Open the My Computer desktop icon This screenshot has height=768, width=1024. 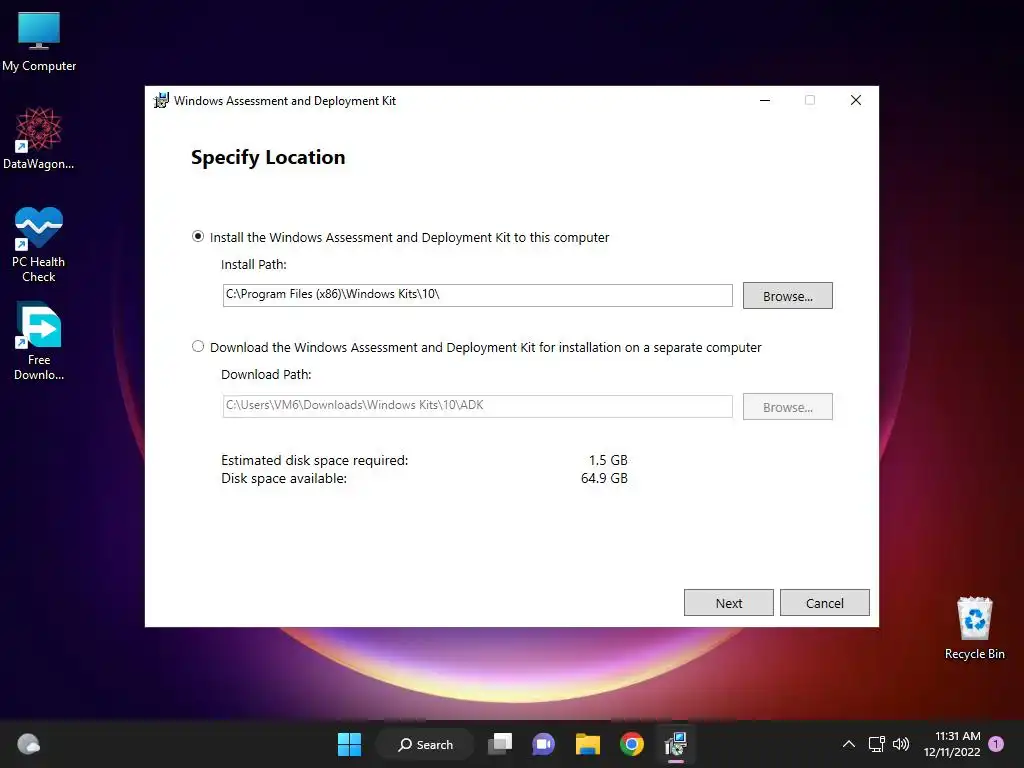[x=39, y=40]
